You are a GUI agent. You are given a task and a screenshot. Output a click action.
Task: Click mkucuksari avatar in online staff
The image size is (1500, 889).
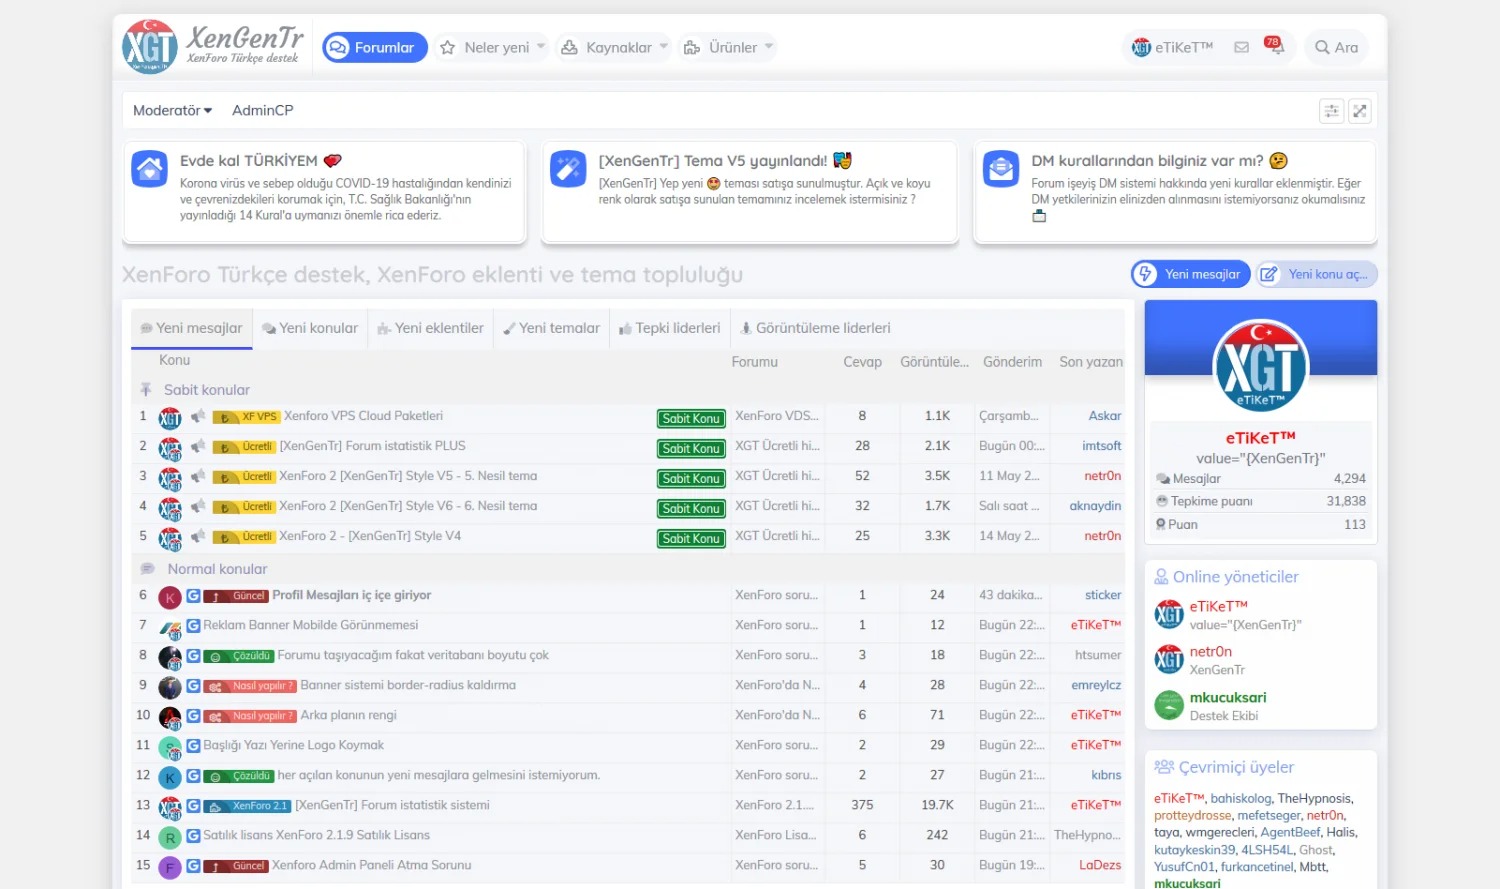(x=1169, y=706)
